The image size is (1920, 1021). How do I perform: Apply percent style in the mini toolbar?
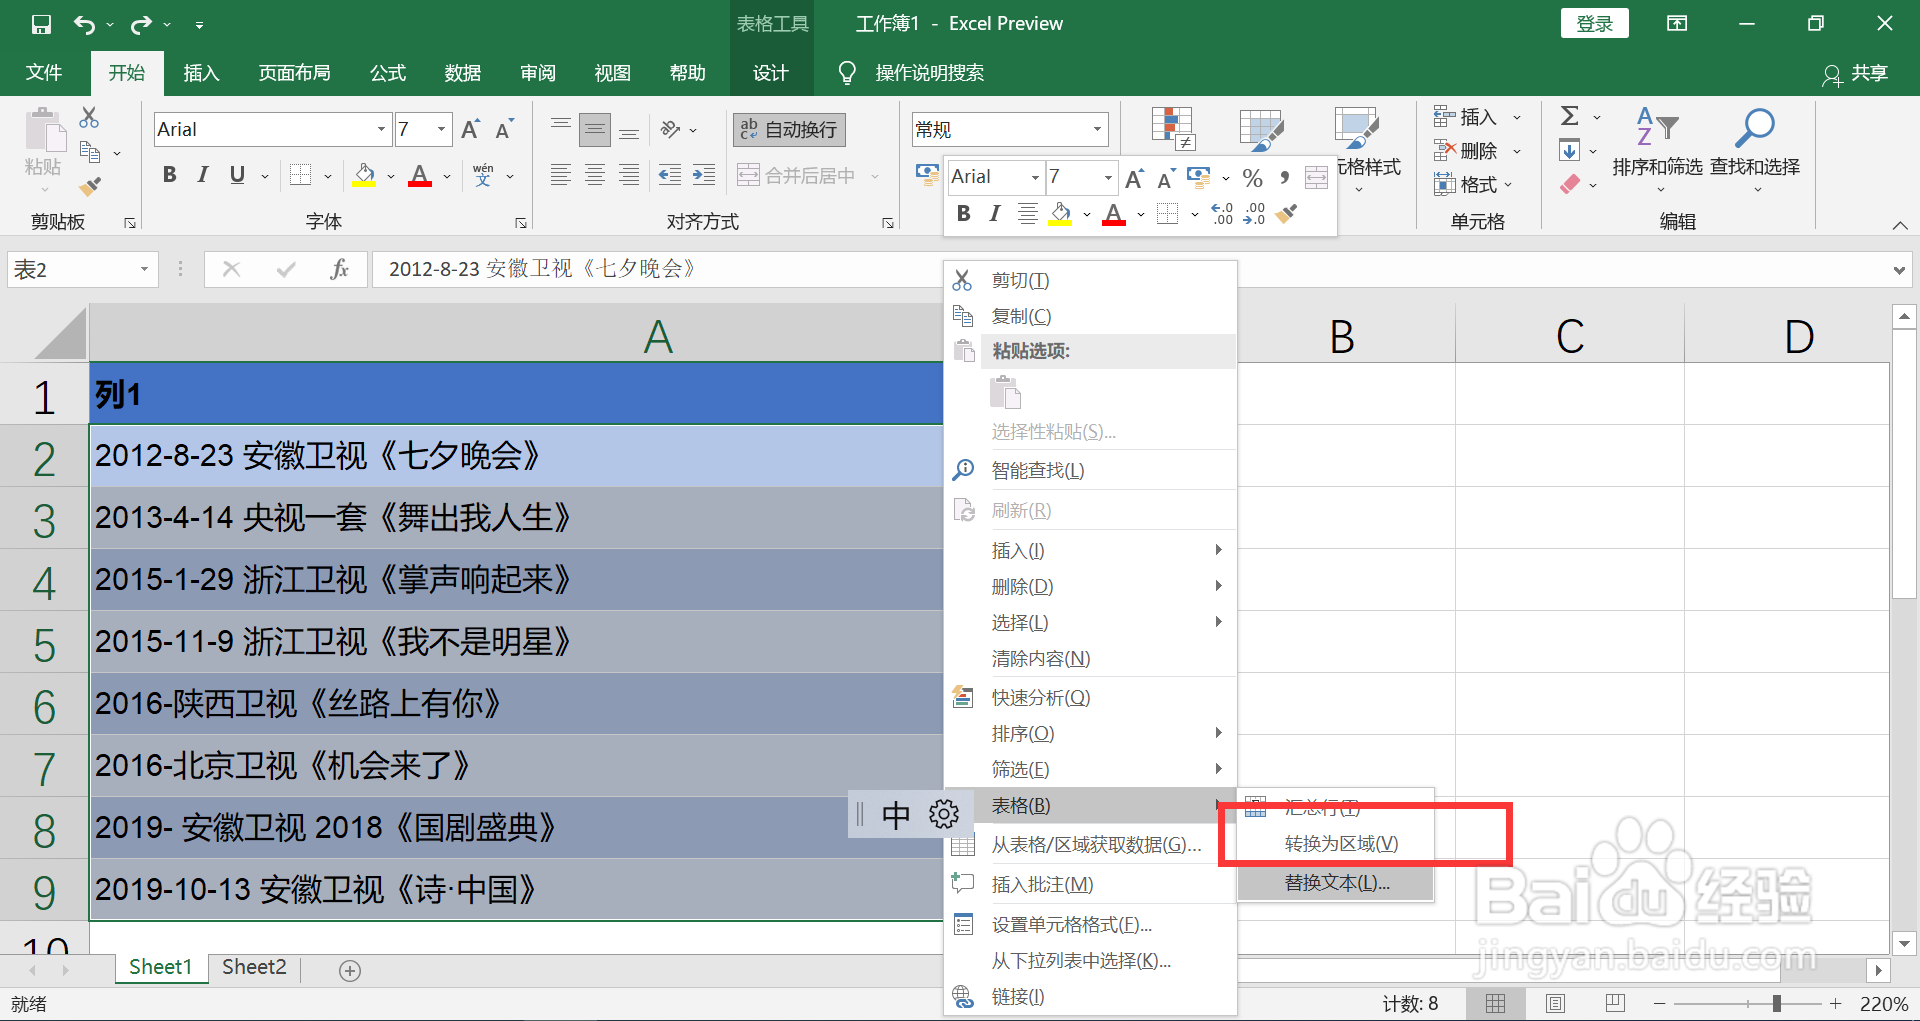click(1252, 177)
